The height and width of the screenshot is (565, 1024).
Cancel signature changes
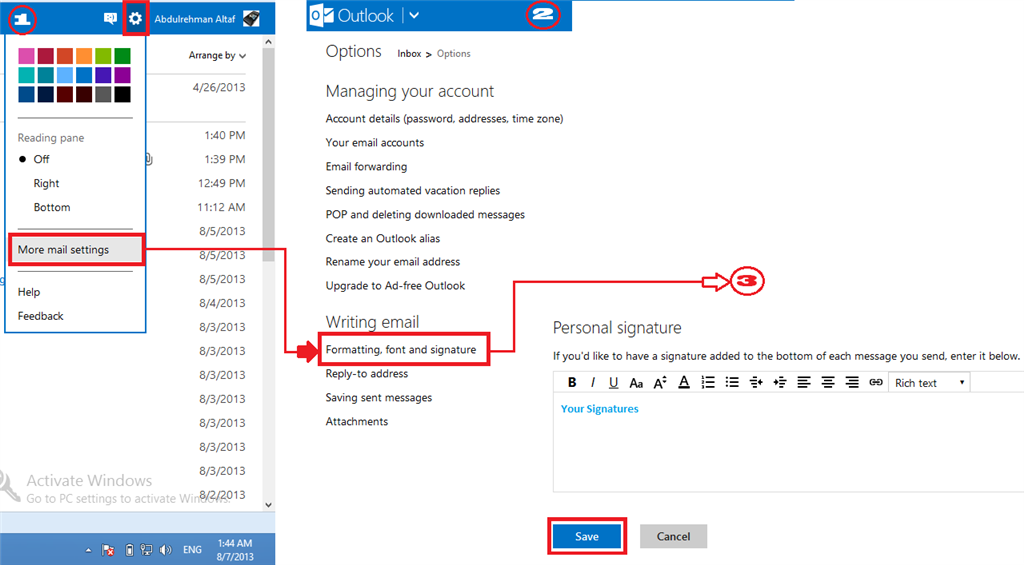tap(673, 536)
